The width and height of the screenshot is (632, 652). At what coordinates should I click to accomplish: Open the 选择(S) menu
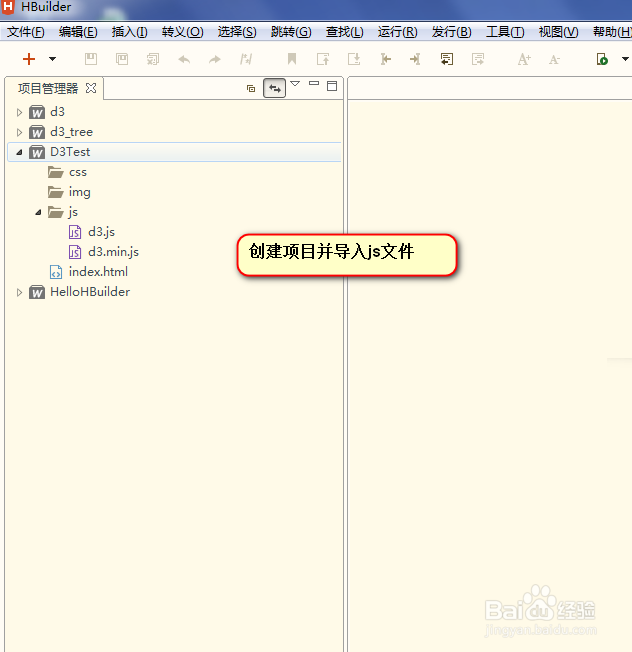point(237,32)
